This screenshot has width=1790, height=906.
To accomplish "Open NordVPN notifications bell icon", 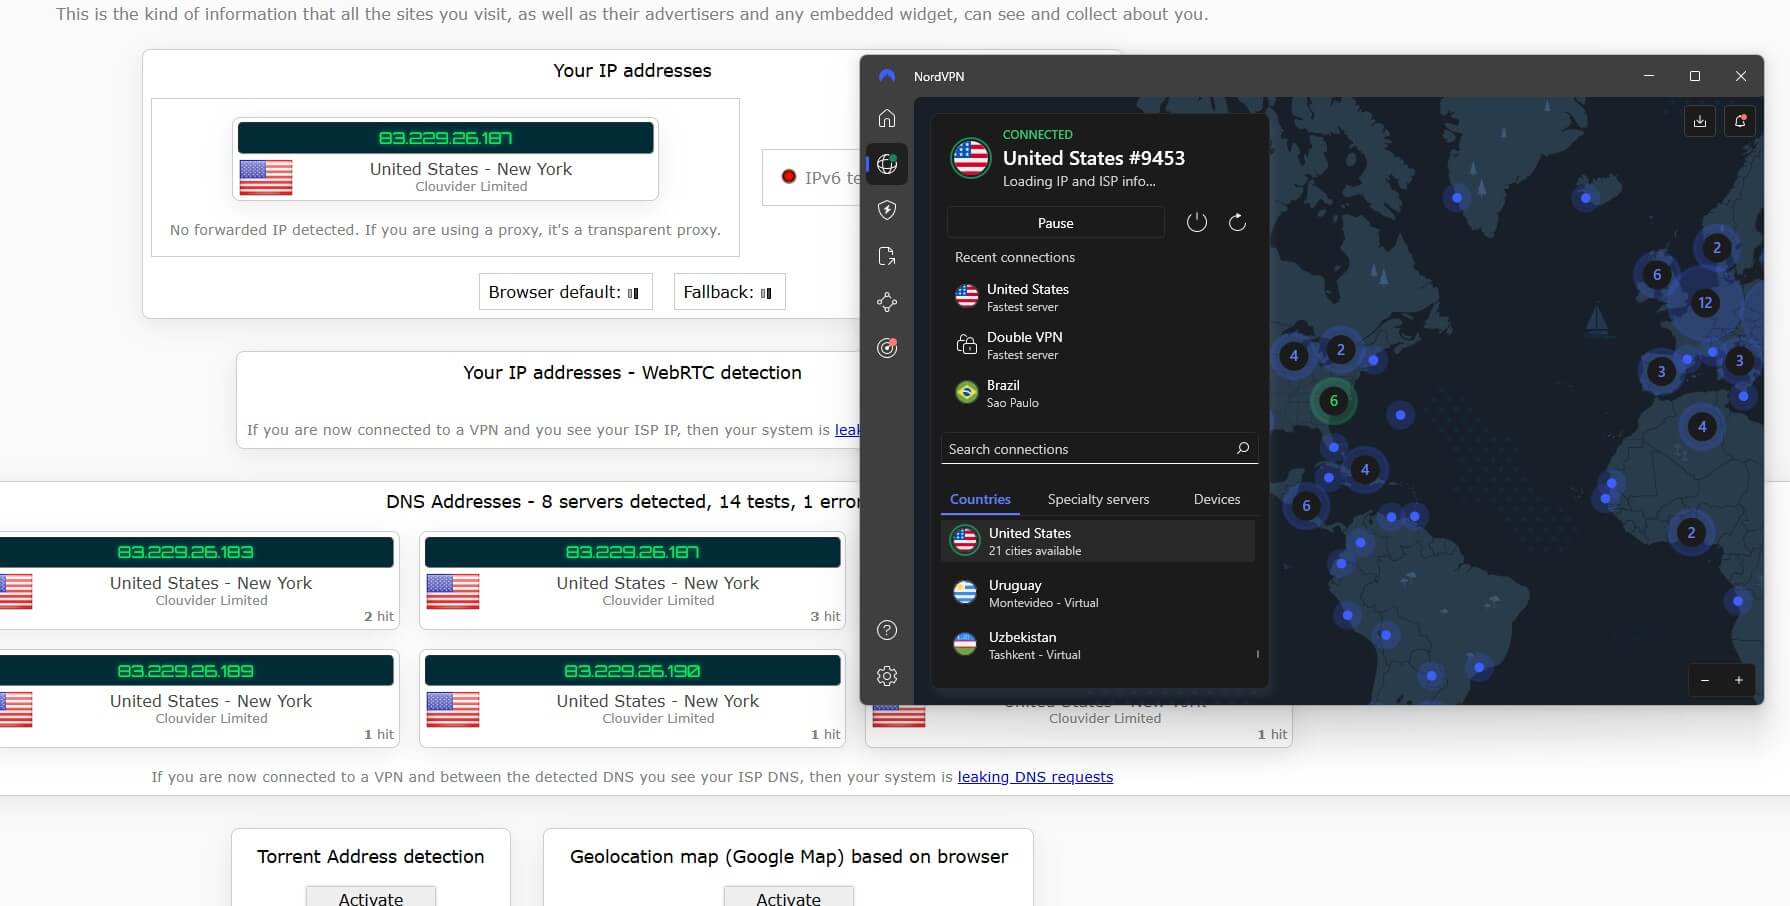I will [1740, 121].
